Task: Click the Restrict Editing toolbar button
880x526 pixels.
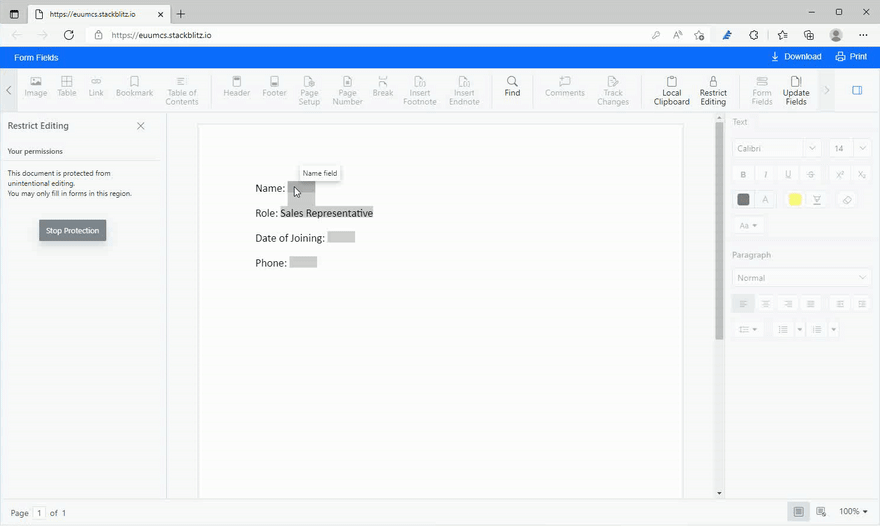Action: pos(713,90)
